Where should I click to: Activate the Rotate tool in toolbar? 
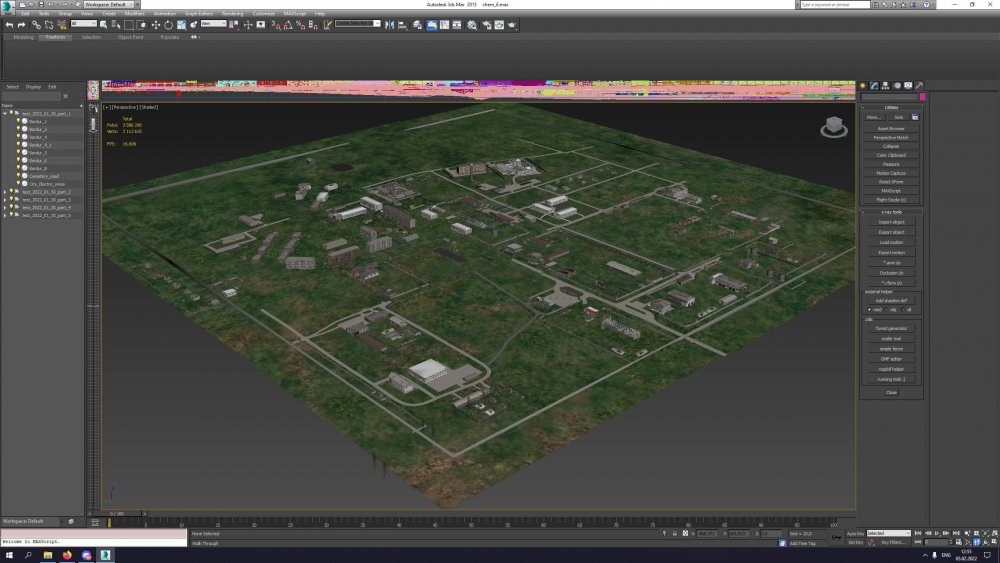coord(167,24)
